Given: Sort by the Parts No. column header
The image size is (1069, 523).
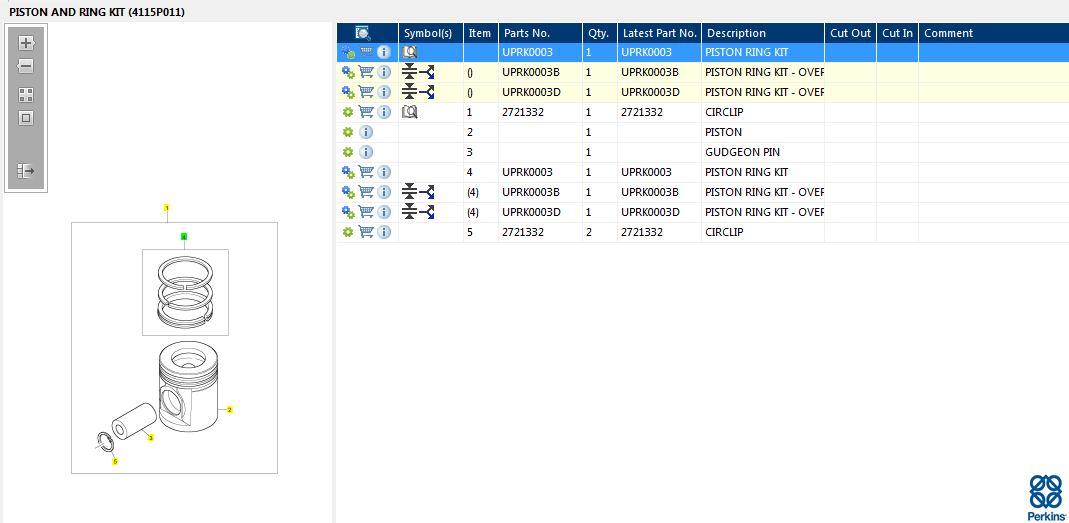Looking at the screenshot, I should 526,33.
